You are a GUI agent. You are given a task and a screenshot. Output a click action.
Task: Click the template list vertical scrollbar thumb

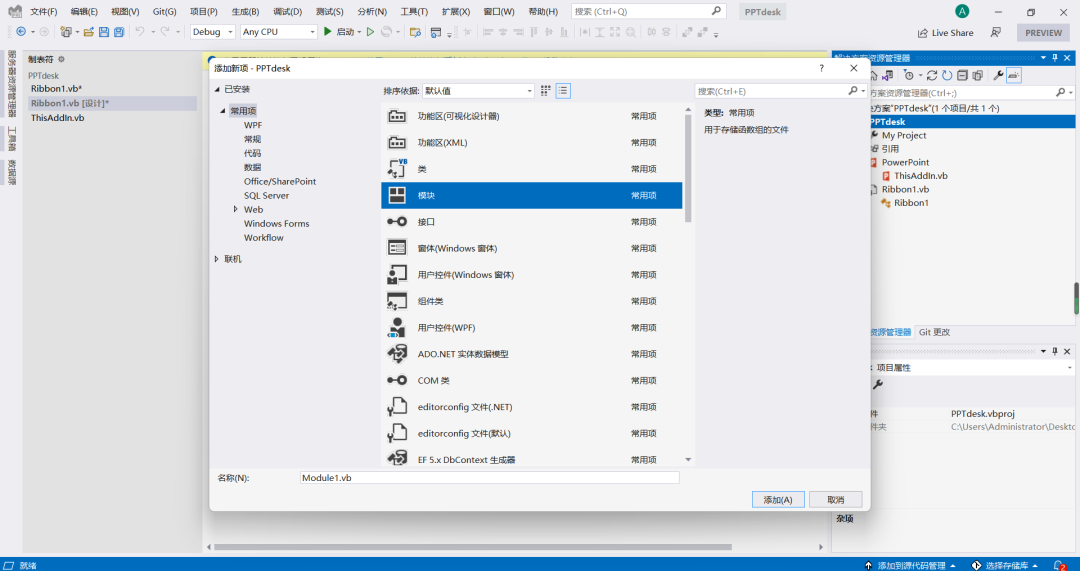[x=688, y=168]
